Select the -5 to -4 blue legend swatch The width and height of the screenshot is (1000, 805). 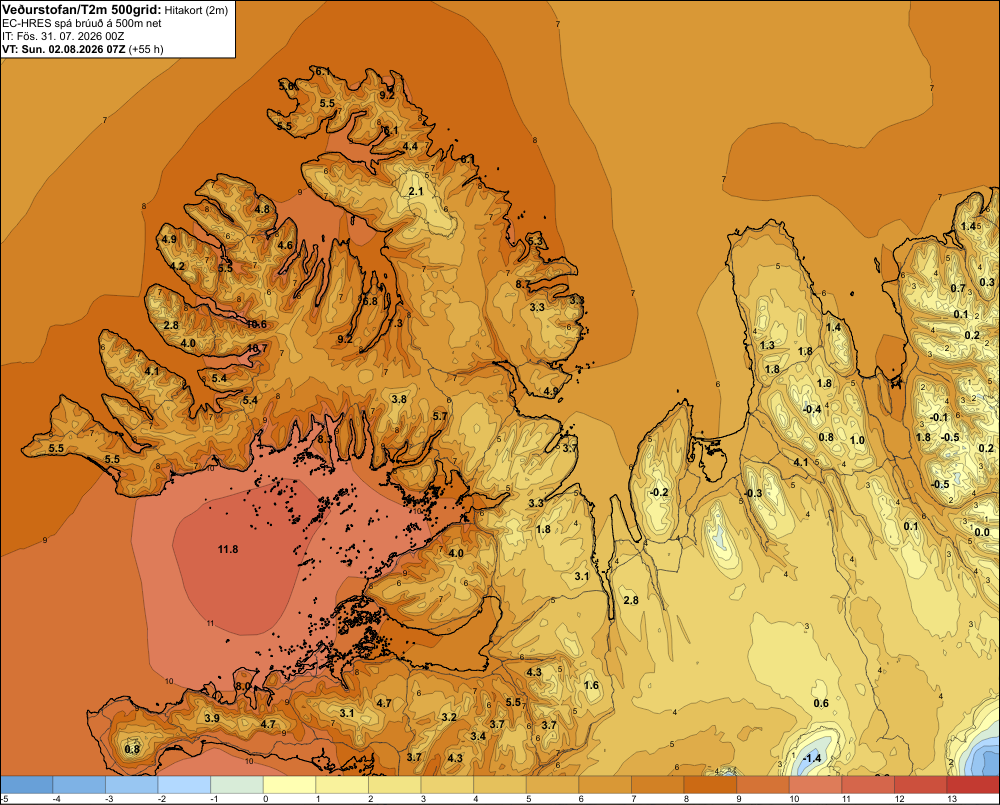tap(27, 785)
